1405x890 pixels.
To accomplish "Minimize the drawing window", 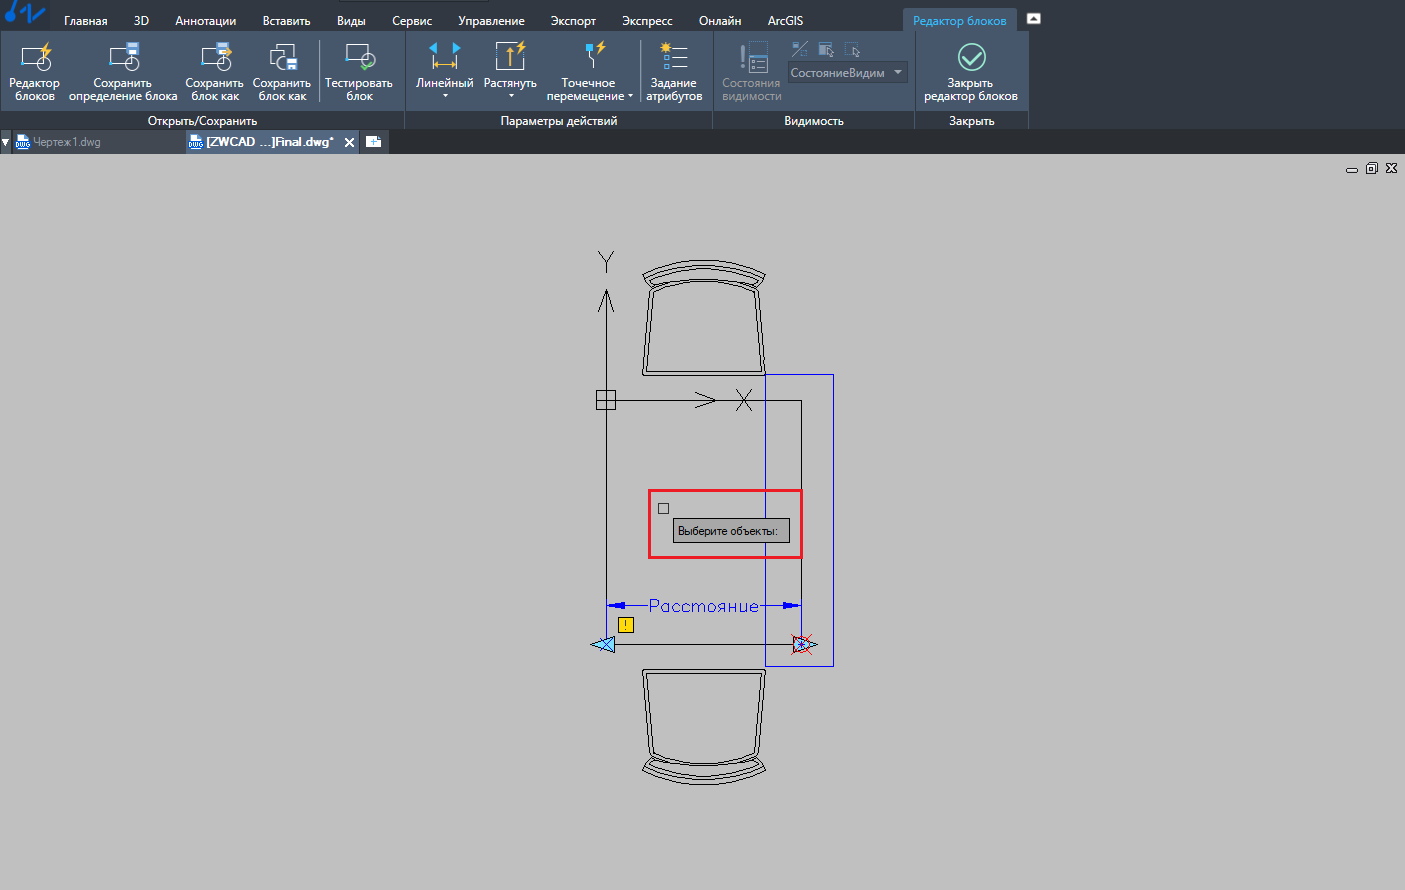I will click(x=1352, y=169).
